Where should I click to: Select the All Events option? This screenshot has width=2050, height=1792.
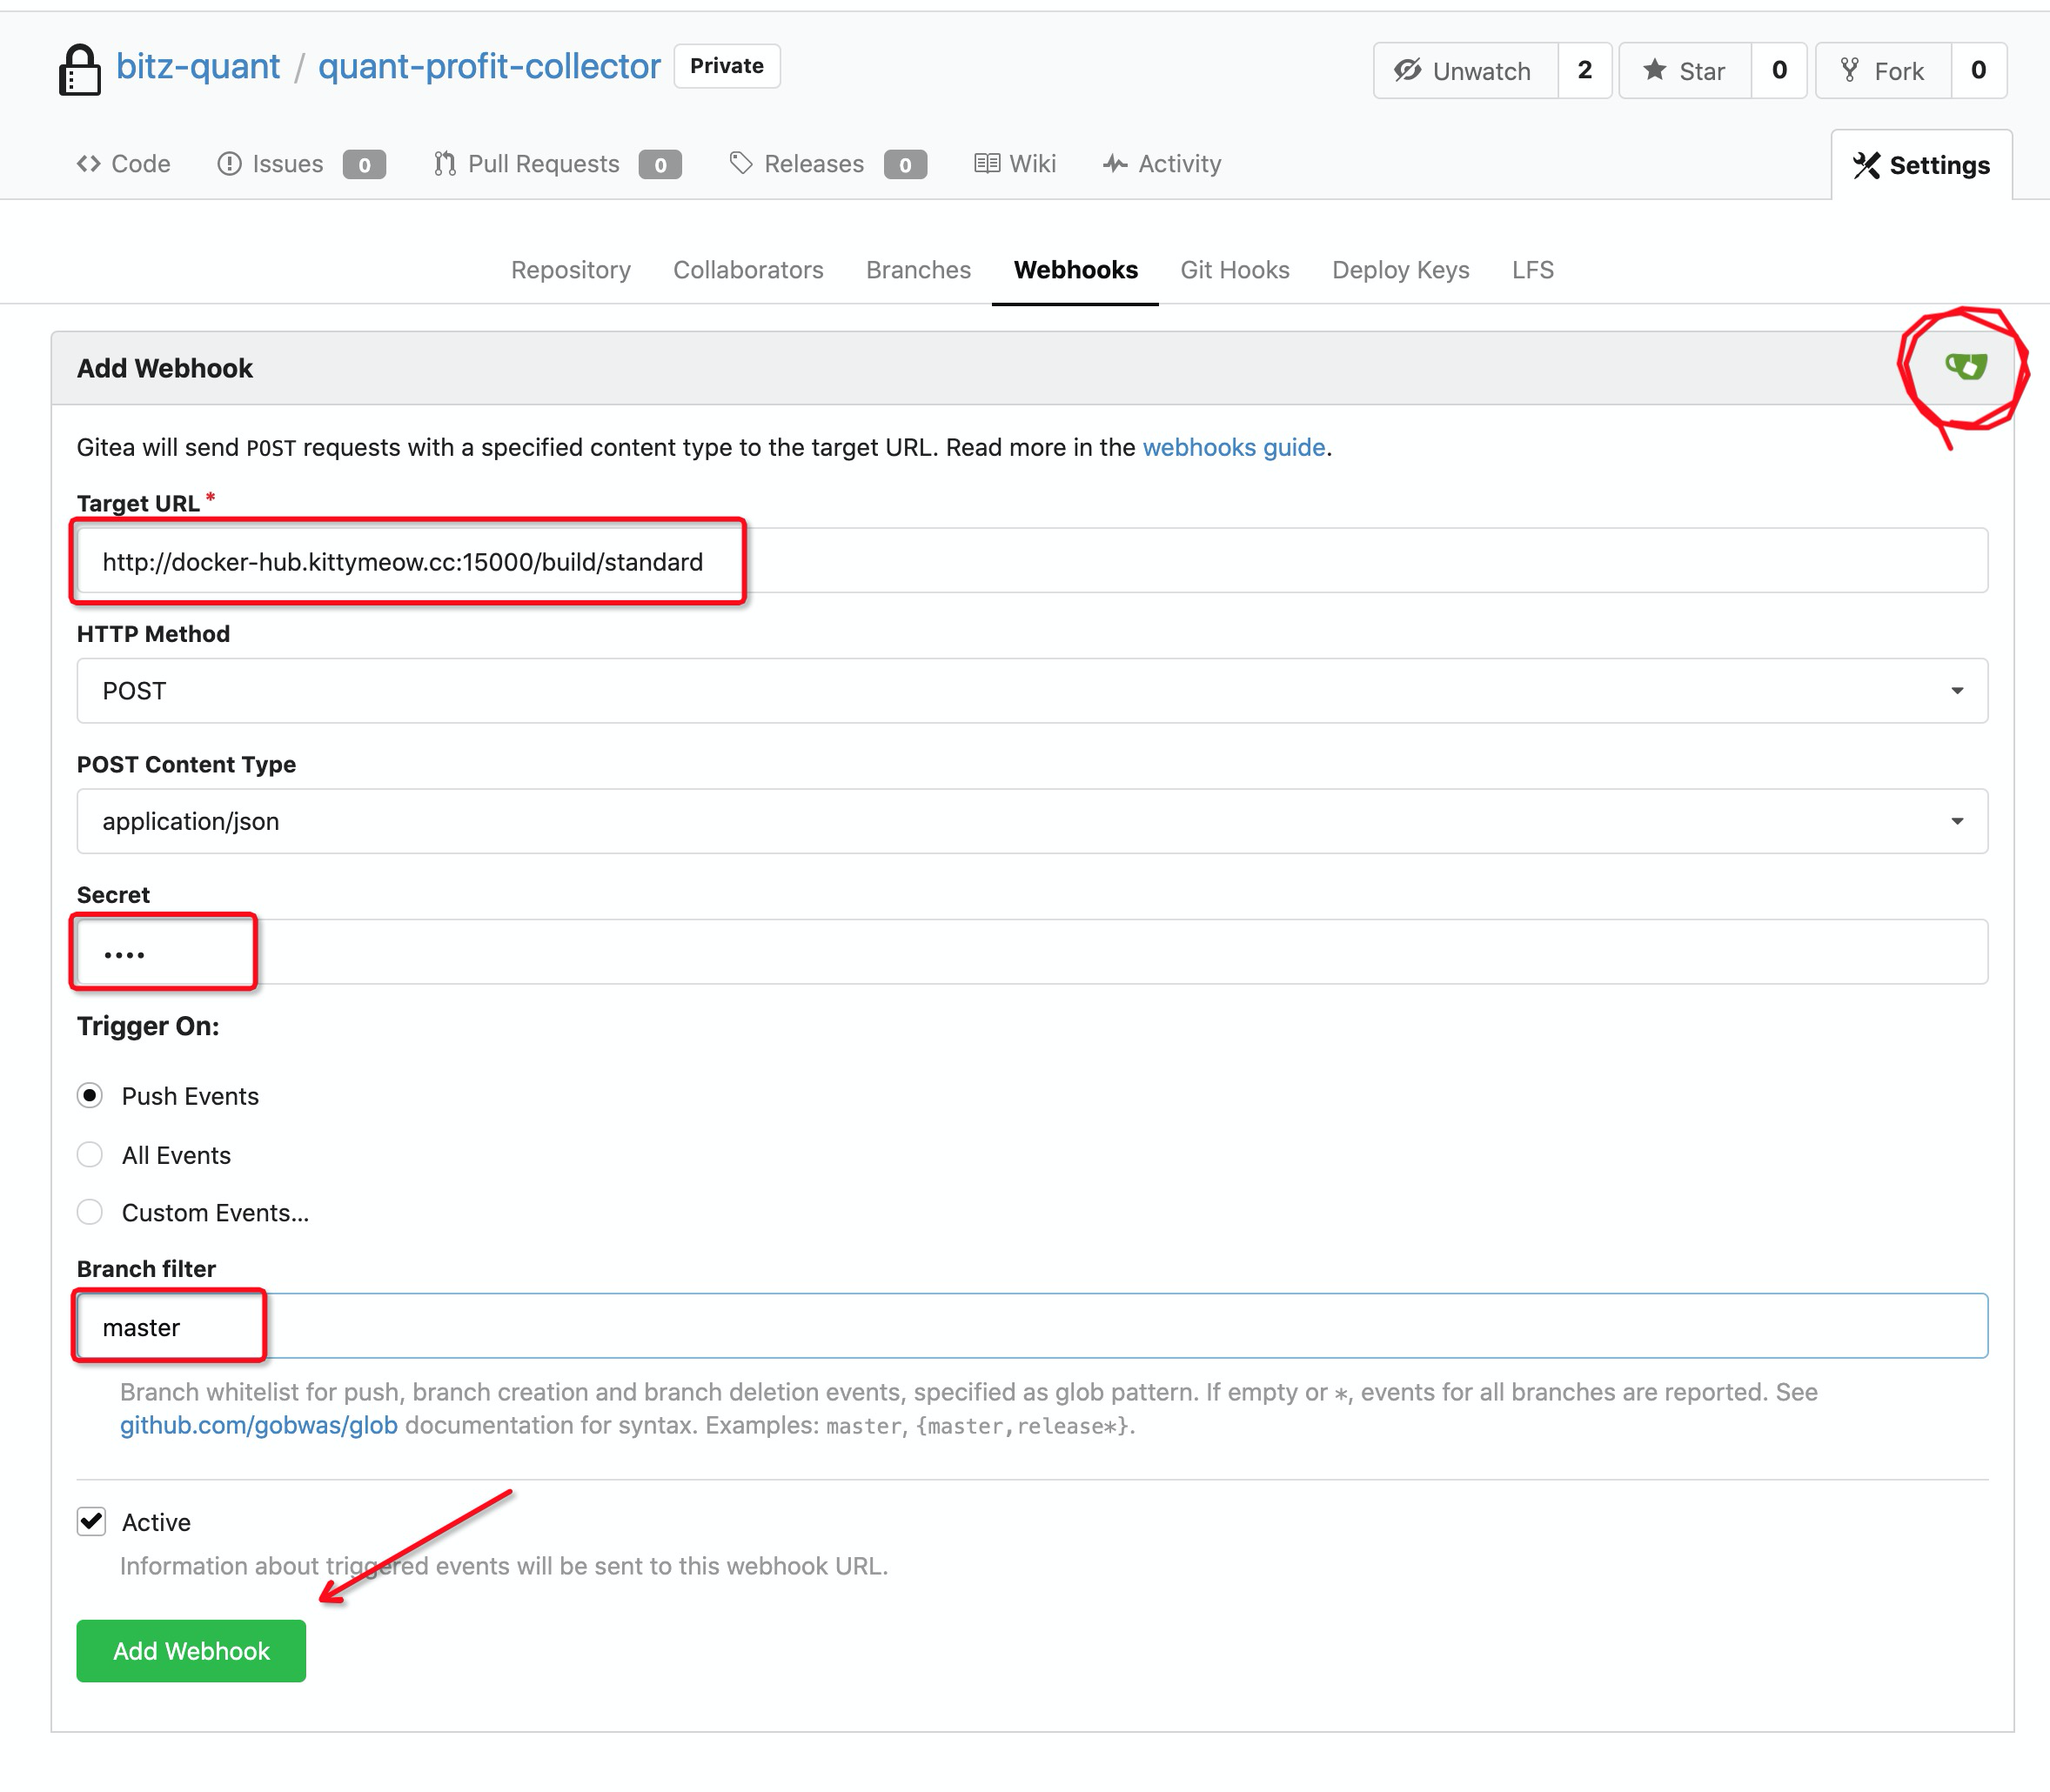pyautogui.click(x=90, y=1155)
